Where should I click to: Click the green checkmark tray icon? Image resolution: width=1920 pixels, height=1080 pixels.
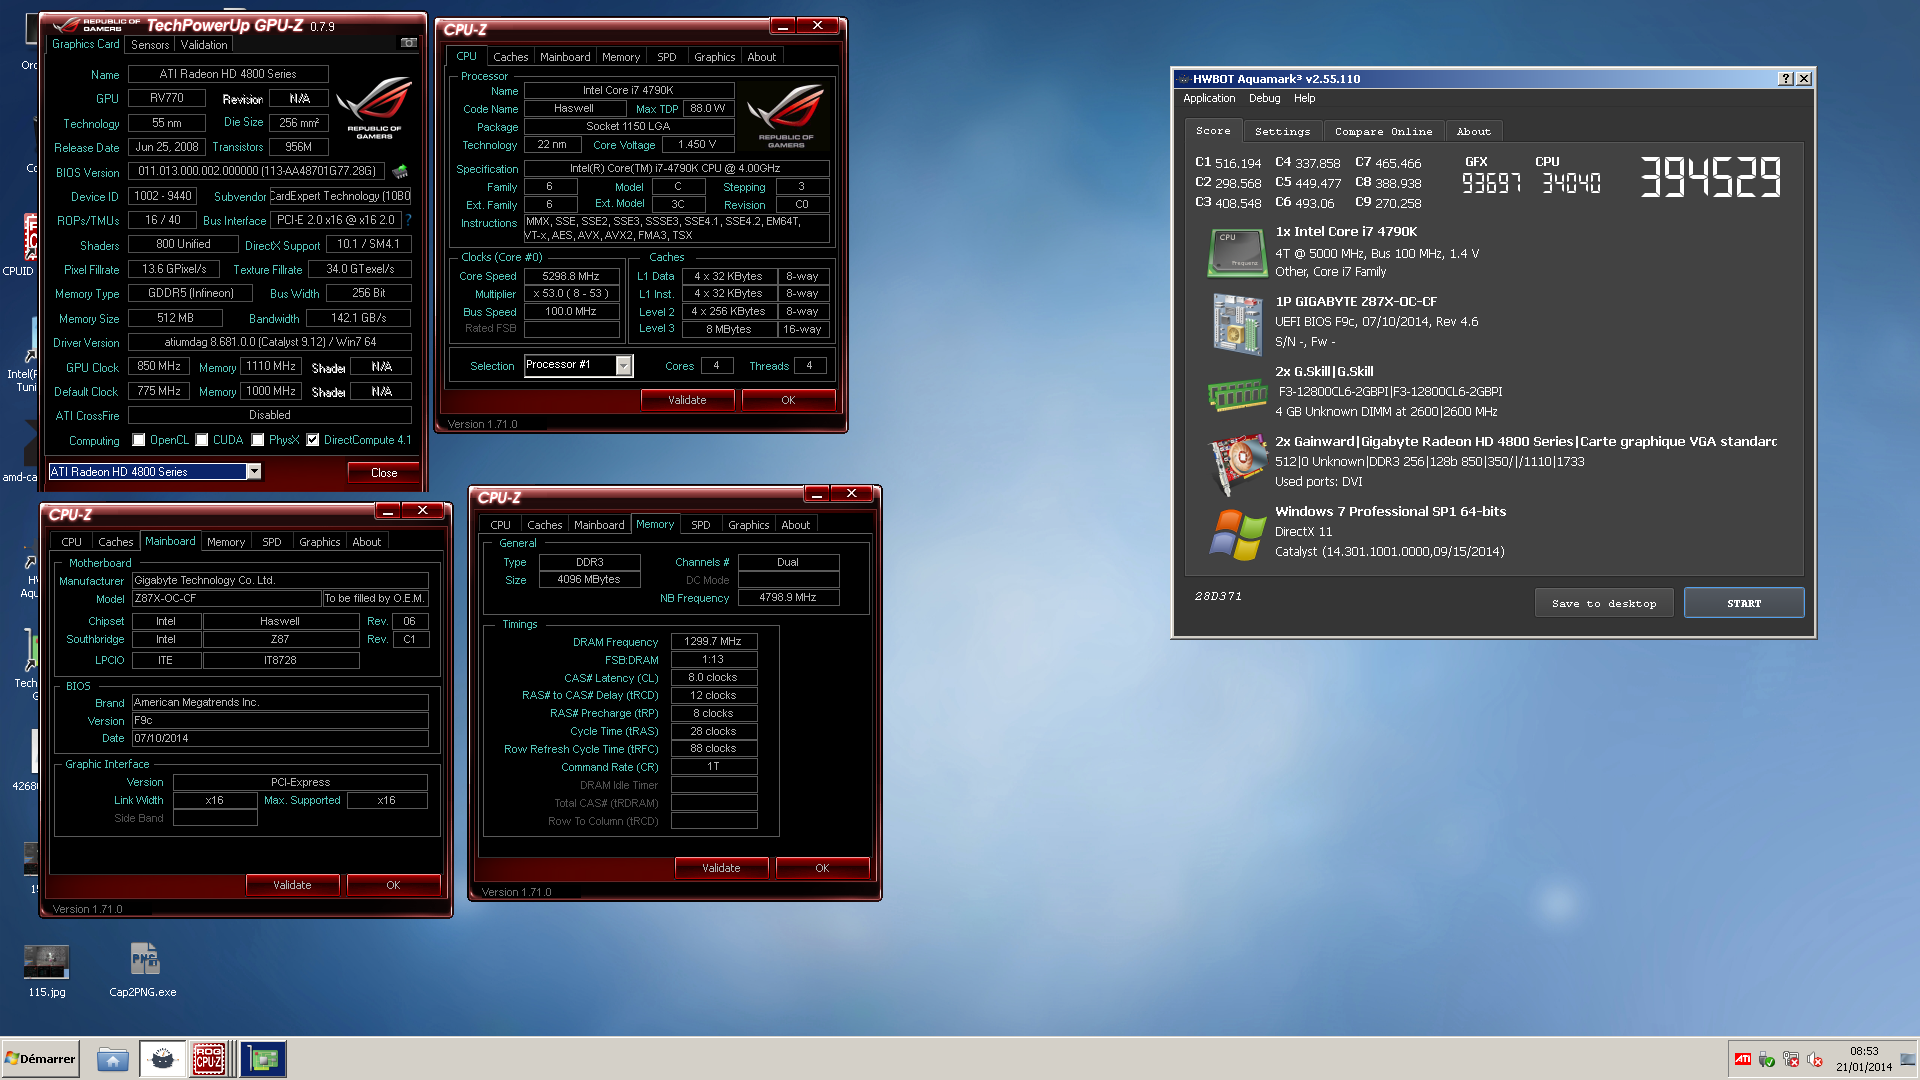coord(1767,1059)
